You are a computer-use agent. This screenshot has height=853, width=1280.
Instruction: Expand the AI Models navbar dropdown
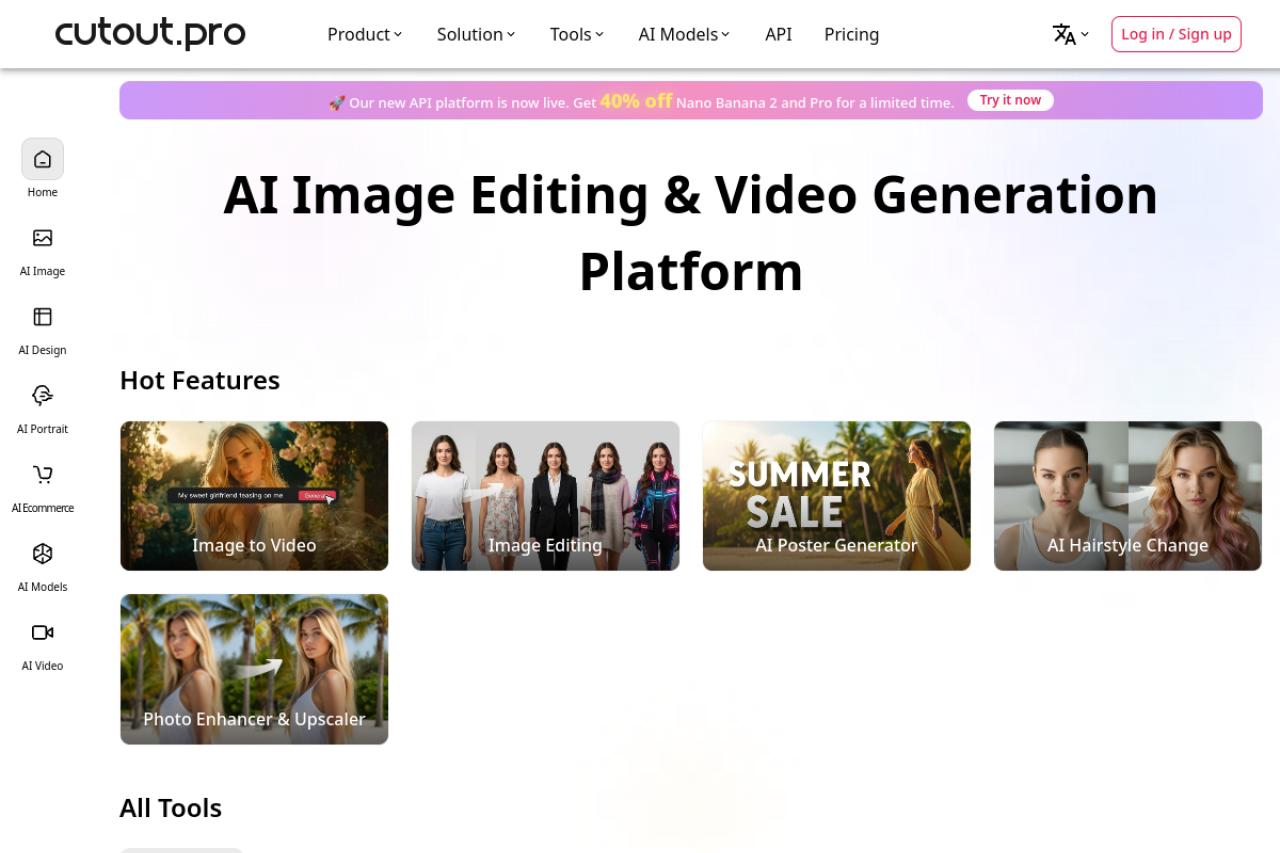tap(684, 35)
